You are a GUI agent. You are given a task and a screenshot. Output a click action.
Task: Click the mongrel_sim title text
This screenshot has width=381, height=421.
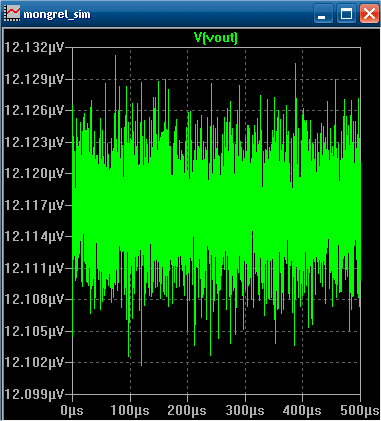(x=57, y=15)
